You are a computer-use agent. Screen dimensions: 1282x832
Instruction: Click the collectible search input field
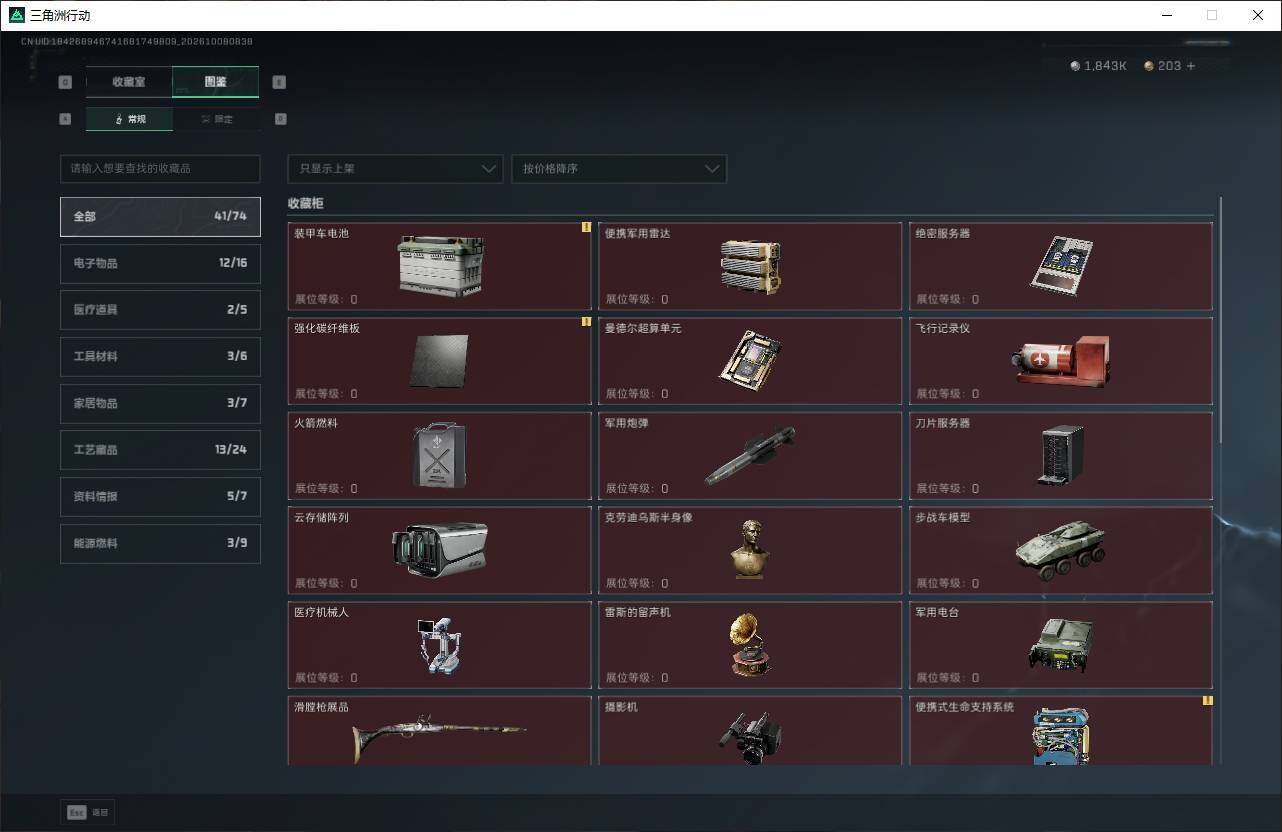(x=160, y=168)
